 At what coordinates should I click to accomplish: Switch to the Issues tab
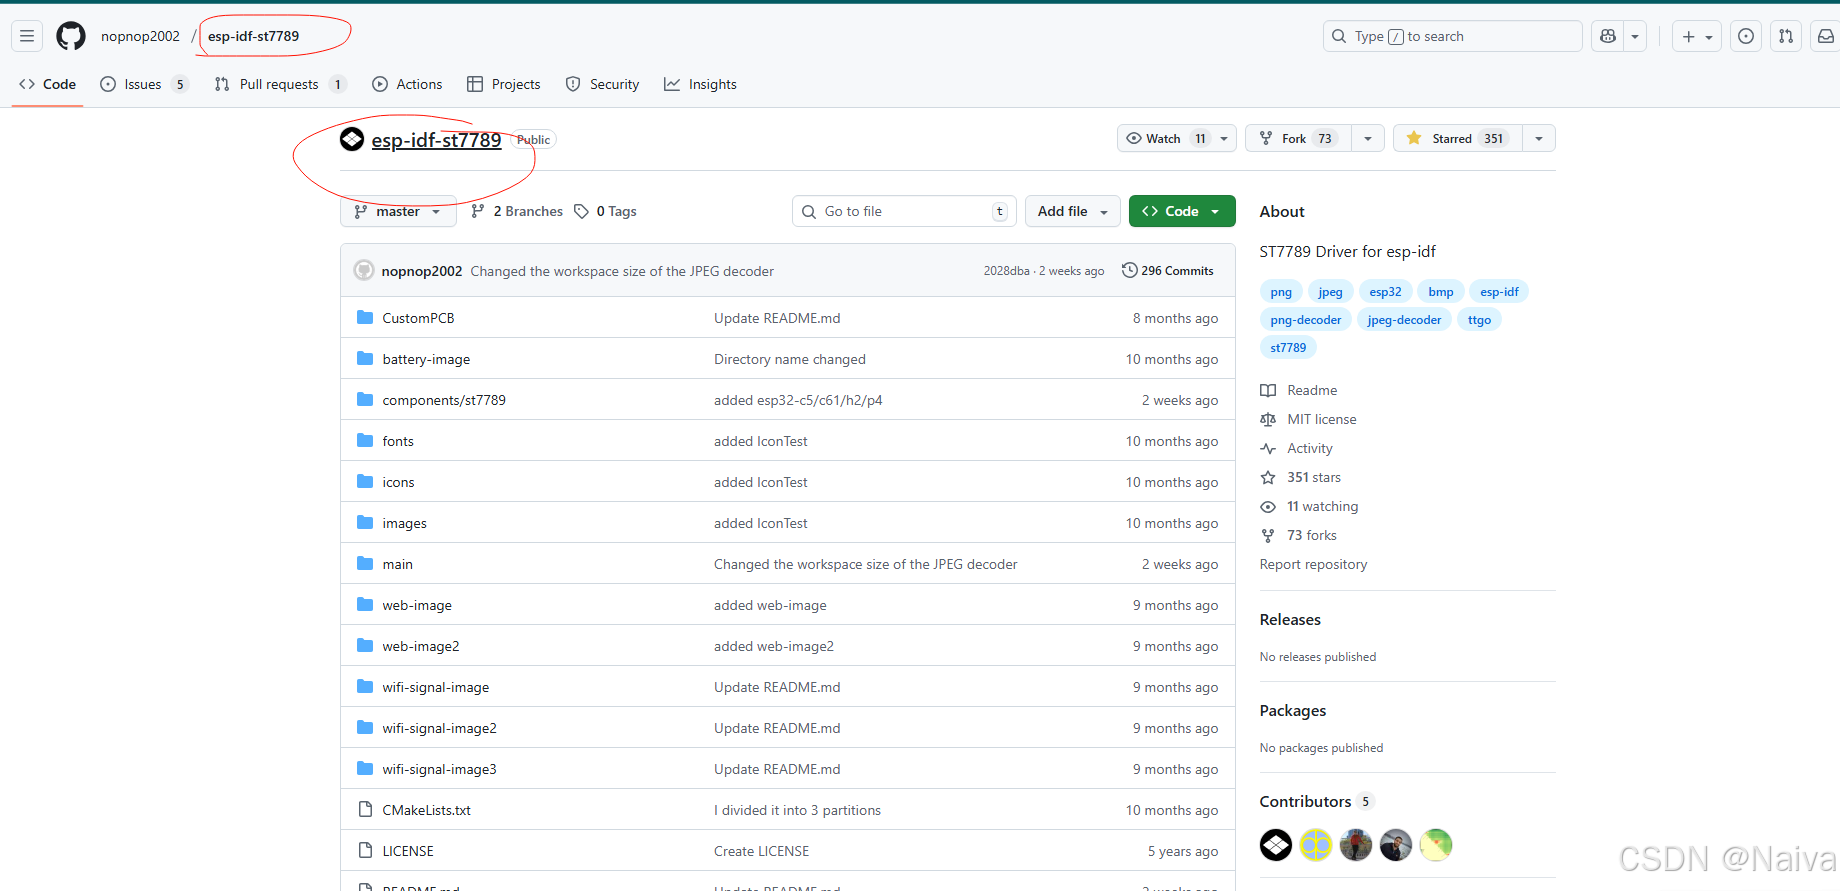[x=144, y=84]
